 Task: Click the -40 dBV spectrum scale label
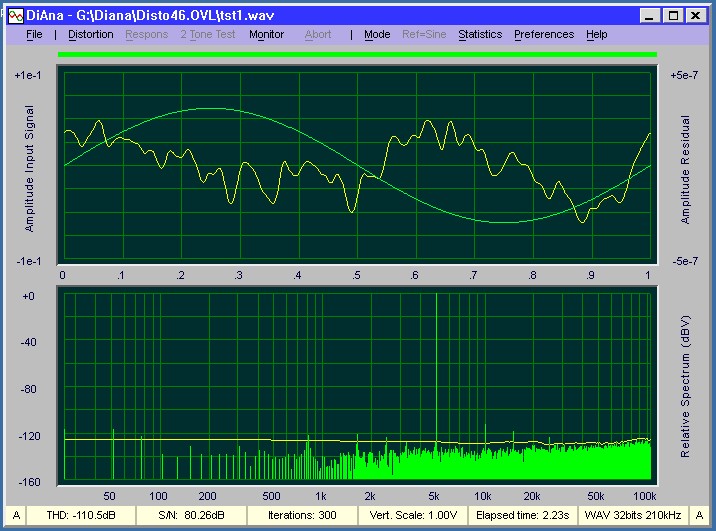point(29,342)
